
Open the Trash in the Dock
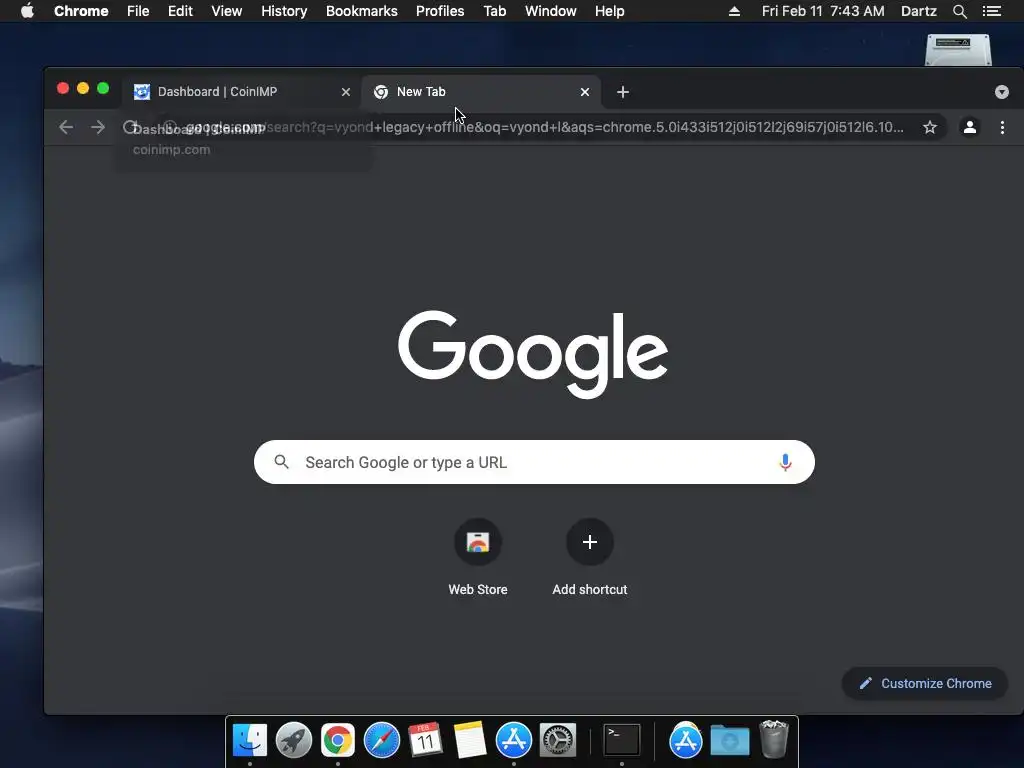pyautogui.click(x=774, y=739)
